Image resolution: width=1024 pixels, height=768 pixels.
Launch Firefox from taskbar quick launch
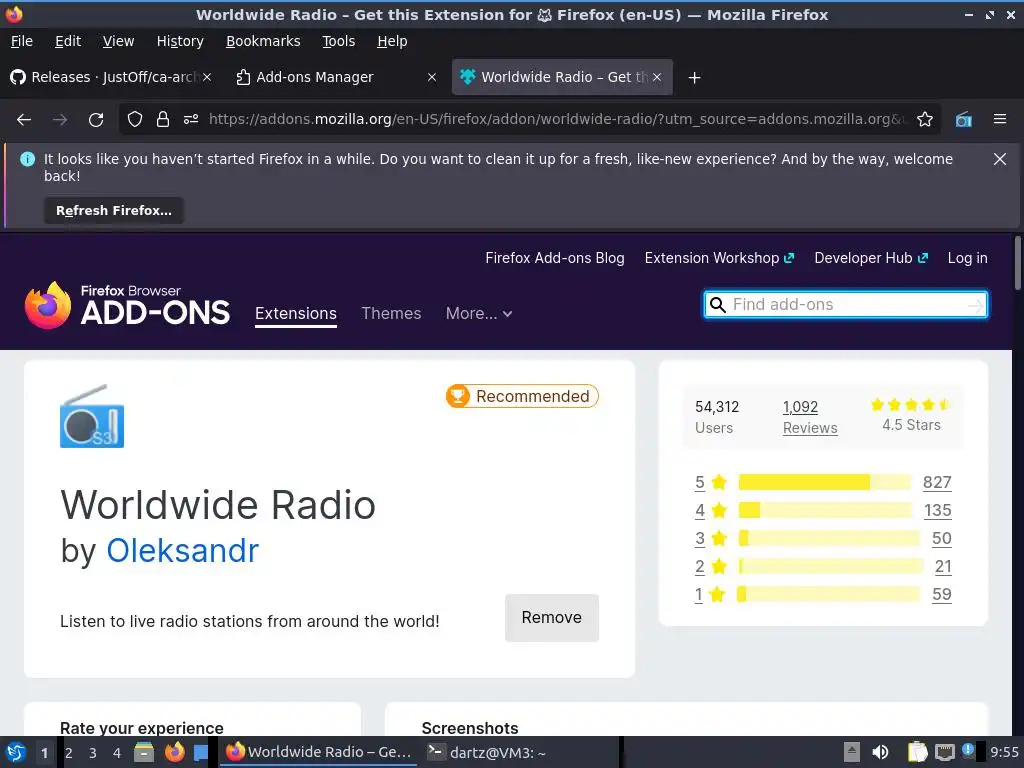[174, 752]
